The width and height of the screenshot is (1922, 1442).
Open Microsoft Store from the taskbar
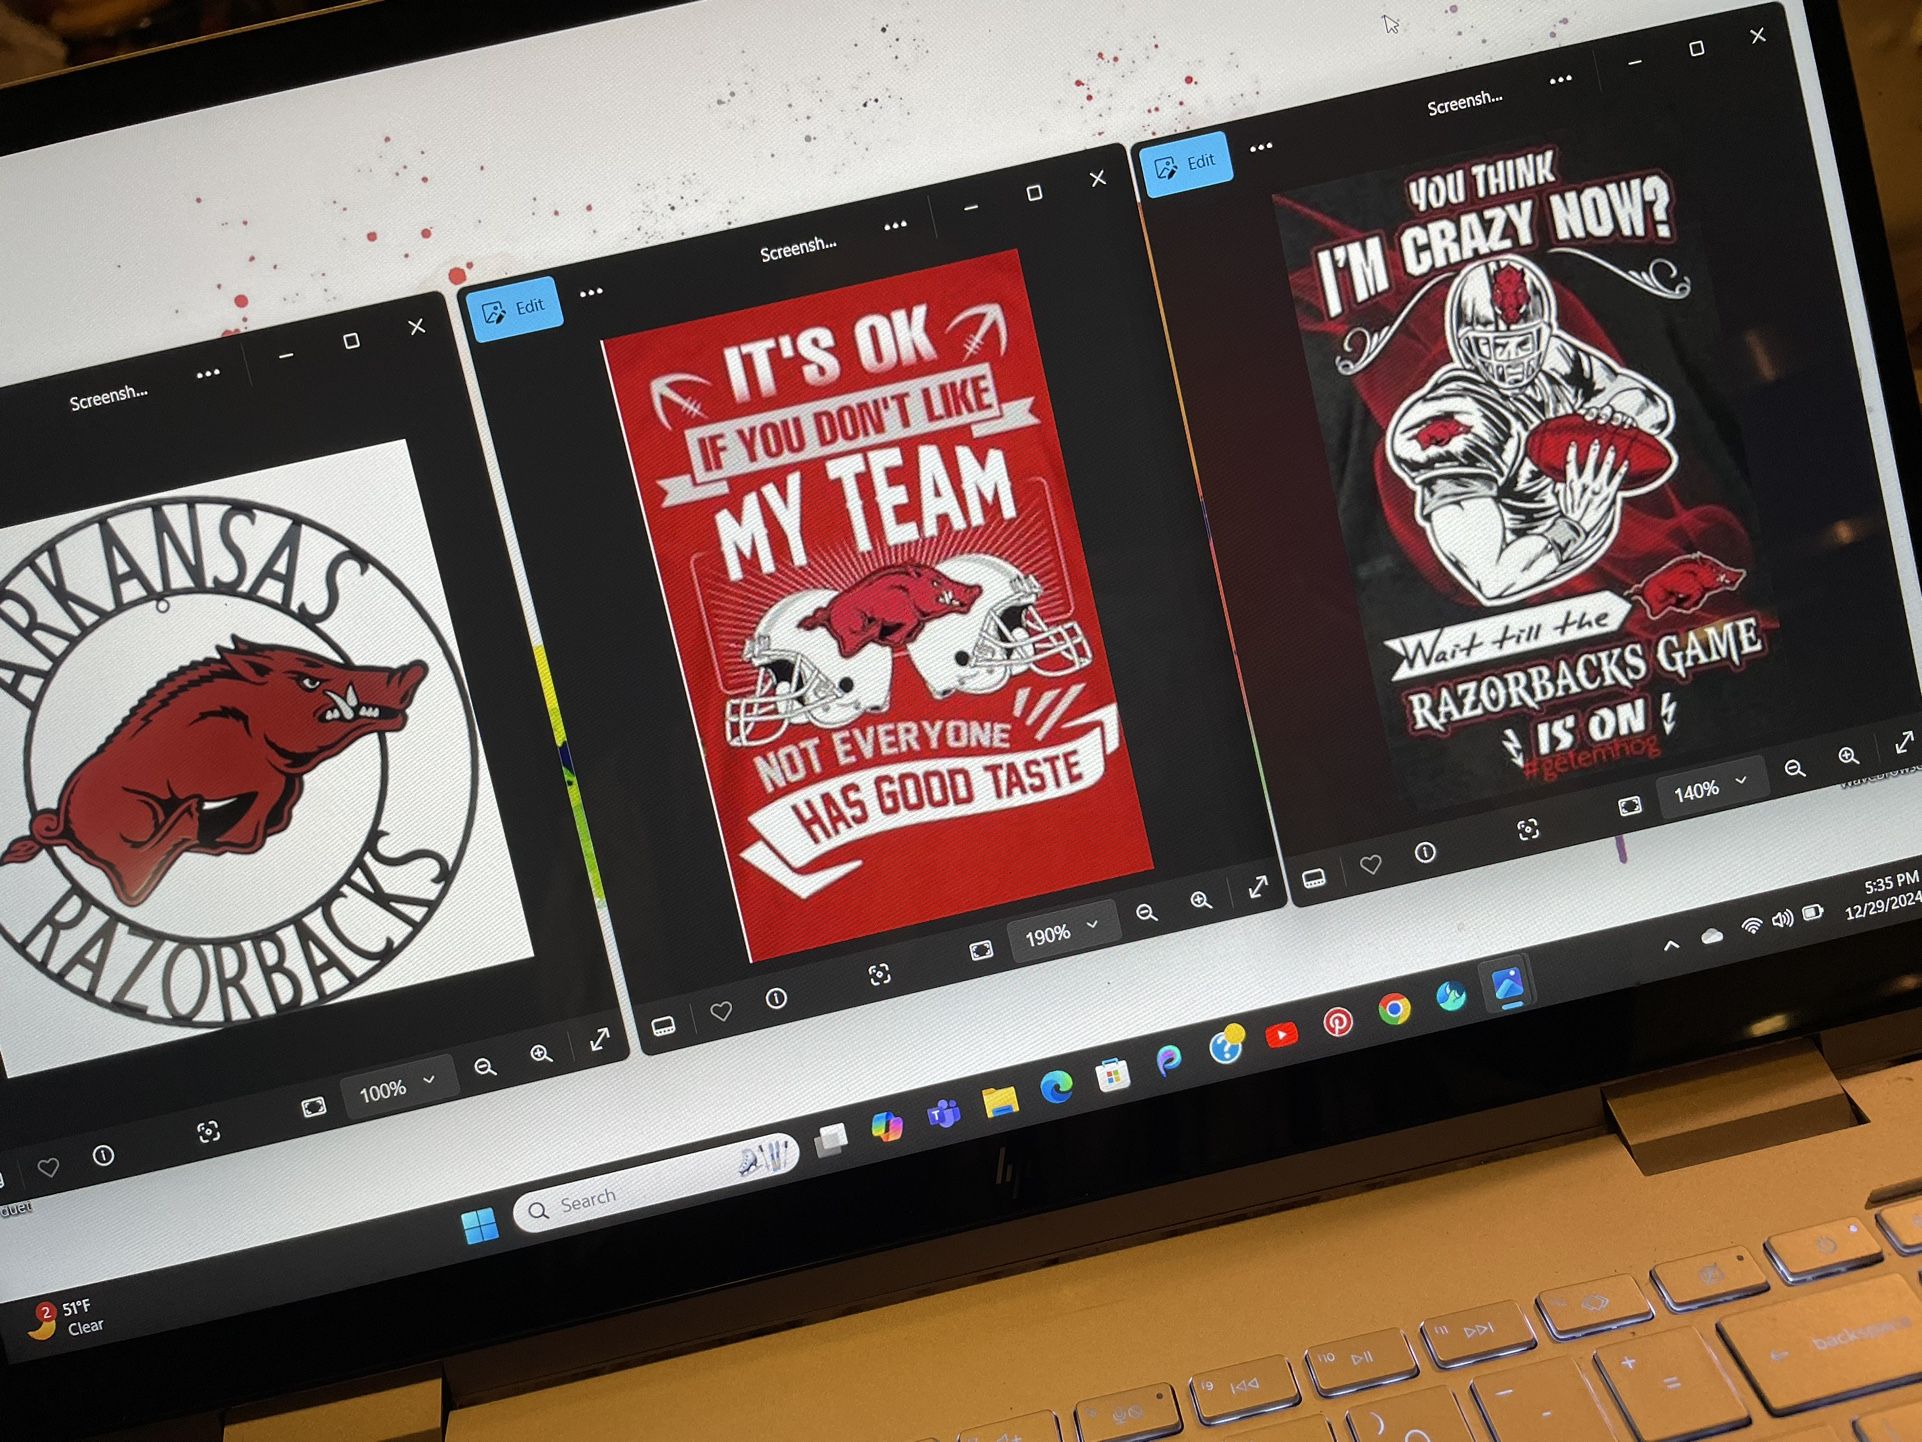(1112, 1074)
